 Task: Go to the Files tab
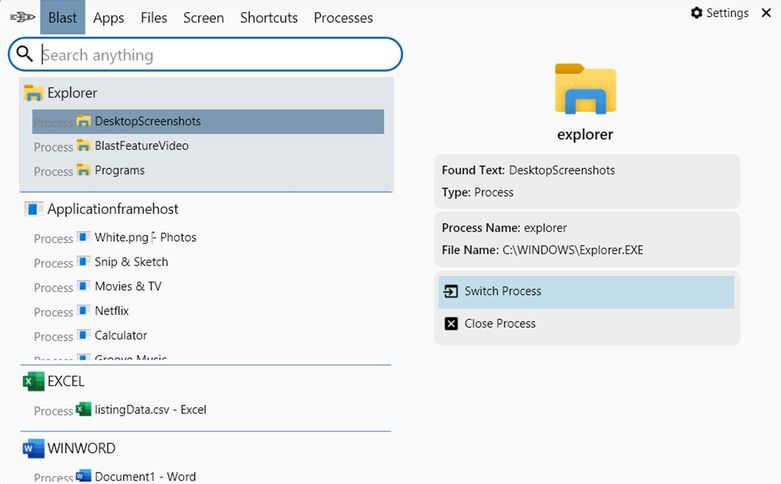(x=154, y=17)
